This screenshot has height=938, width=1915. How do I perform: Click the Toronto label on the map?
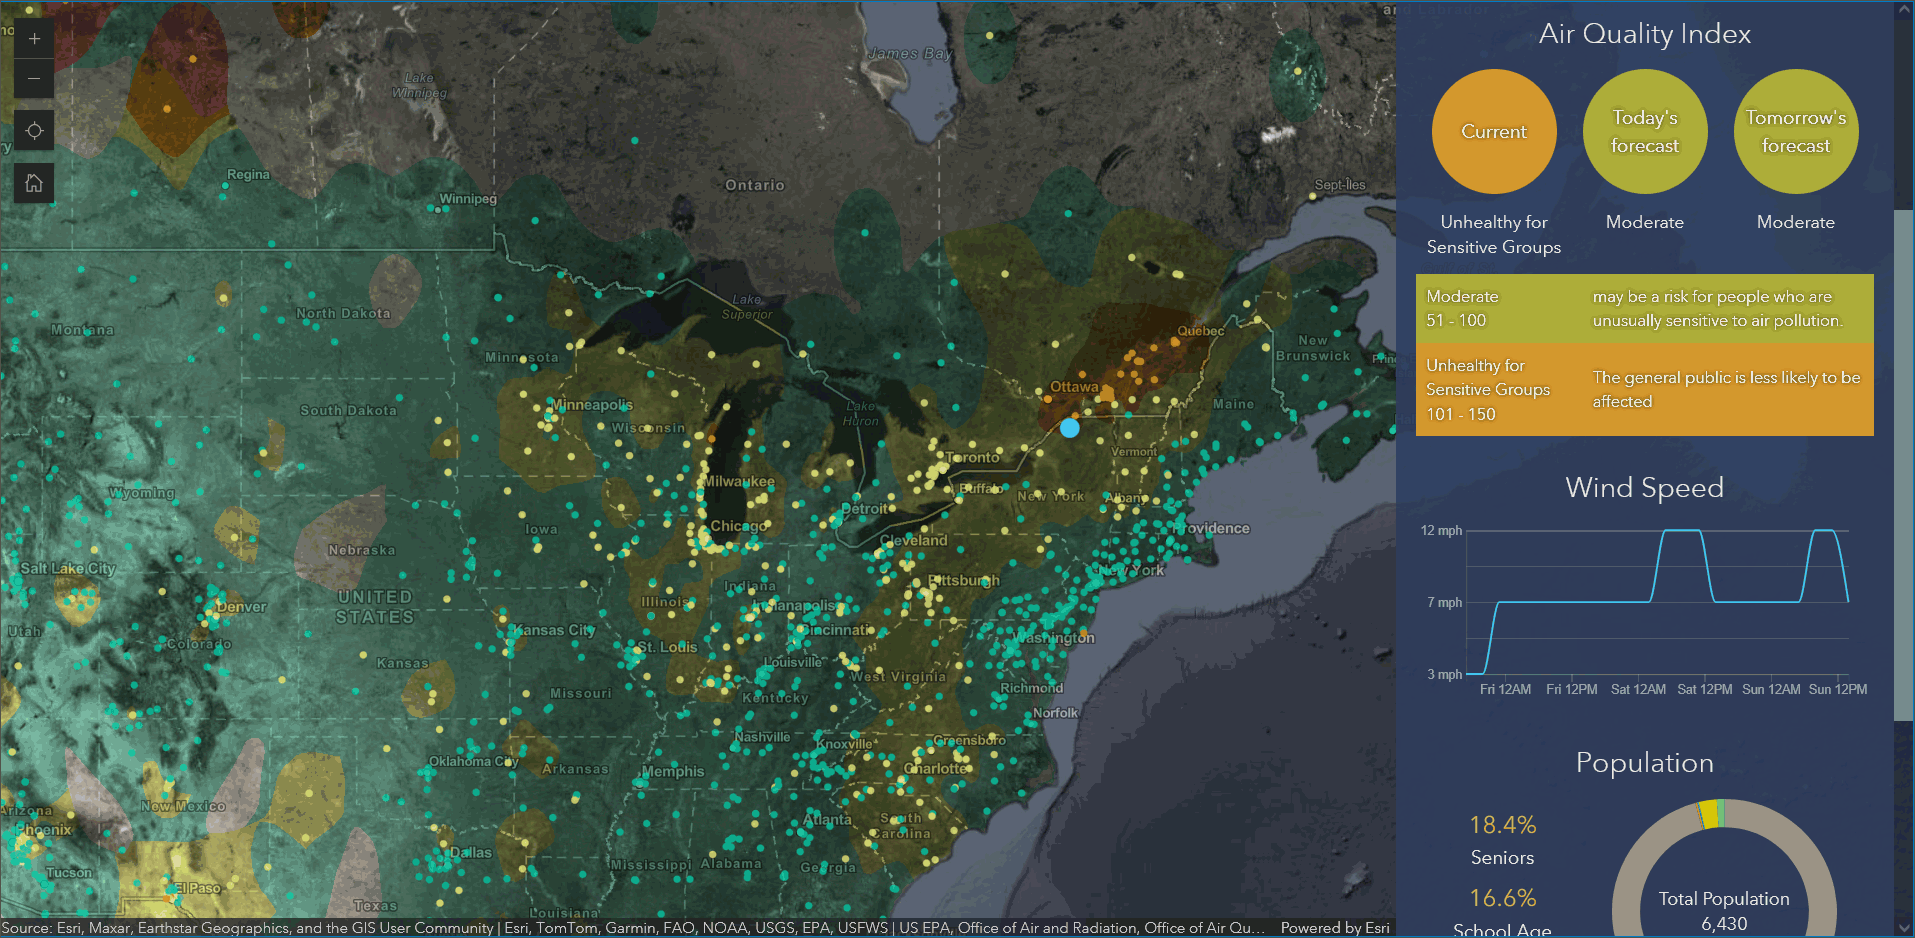coord(972,458)
